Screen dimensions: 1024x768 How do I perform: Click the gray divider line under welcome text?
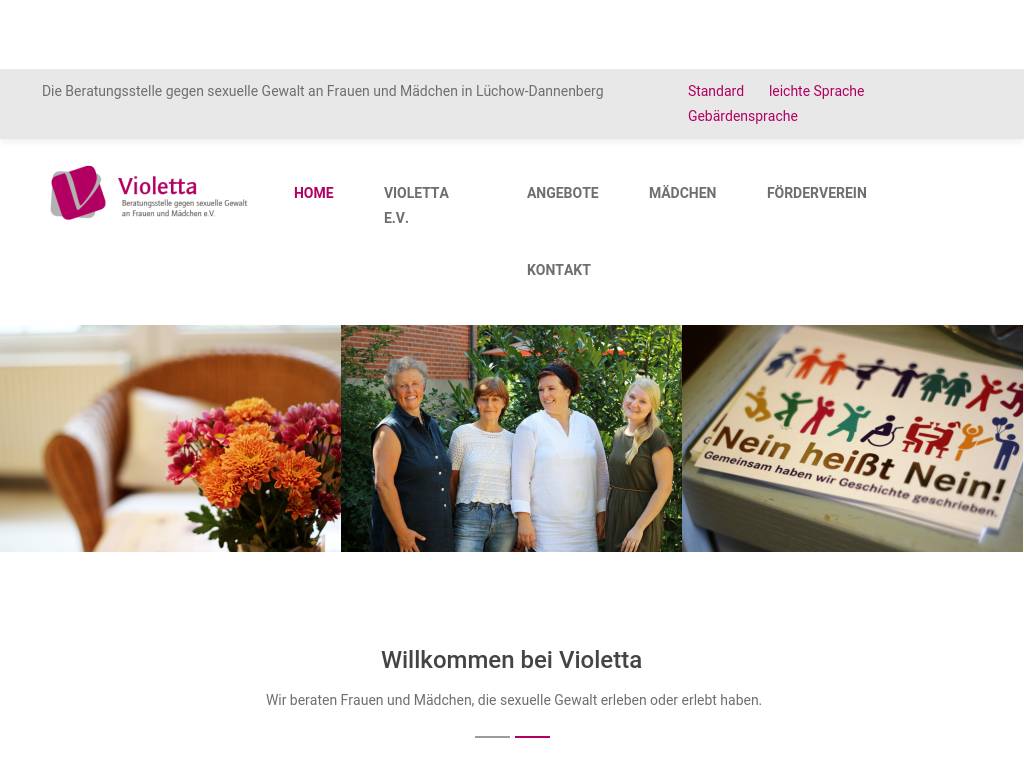pyautogui.click(x=492, y=737)
